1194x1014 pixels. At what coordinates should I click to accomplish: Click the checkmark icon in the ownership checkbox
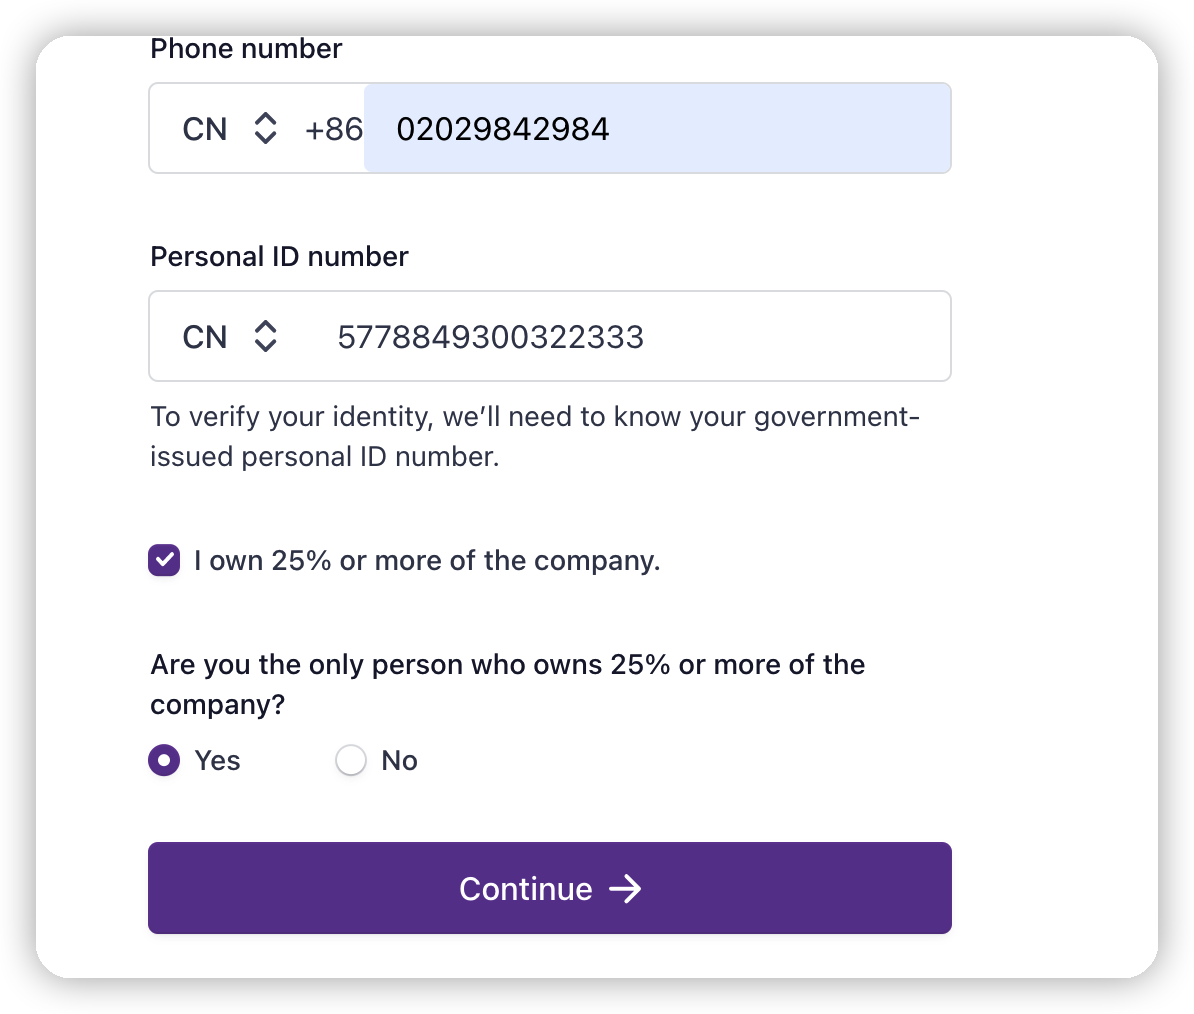coord(163,561)
